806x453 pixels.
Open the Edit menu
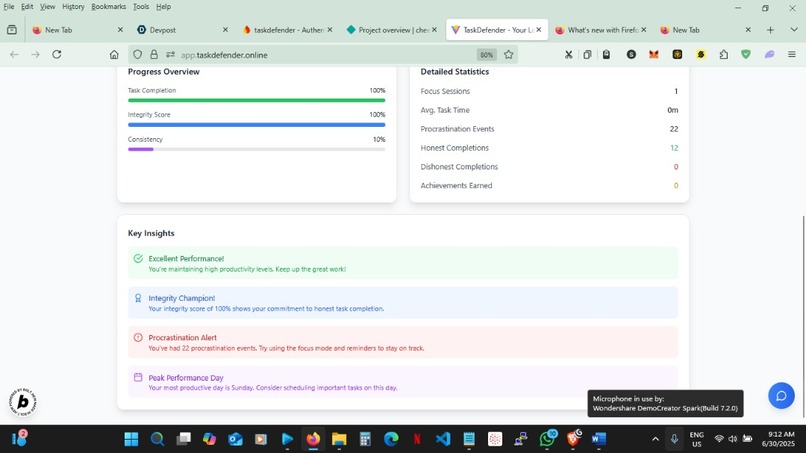pyautogui.click(x=27, y=7)
